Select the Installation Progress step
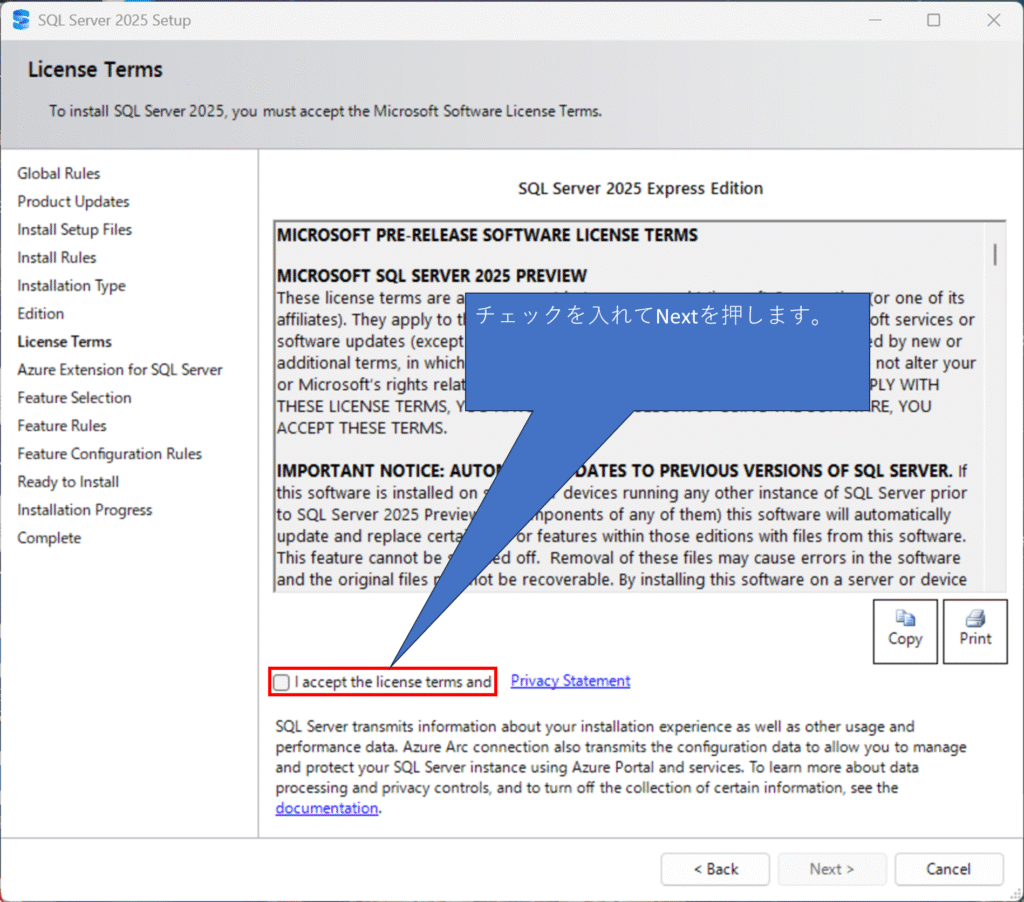 tap(85, 510)
